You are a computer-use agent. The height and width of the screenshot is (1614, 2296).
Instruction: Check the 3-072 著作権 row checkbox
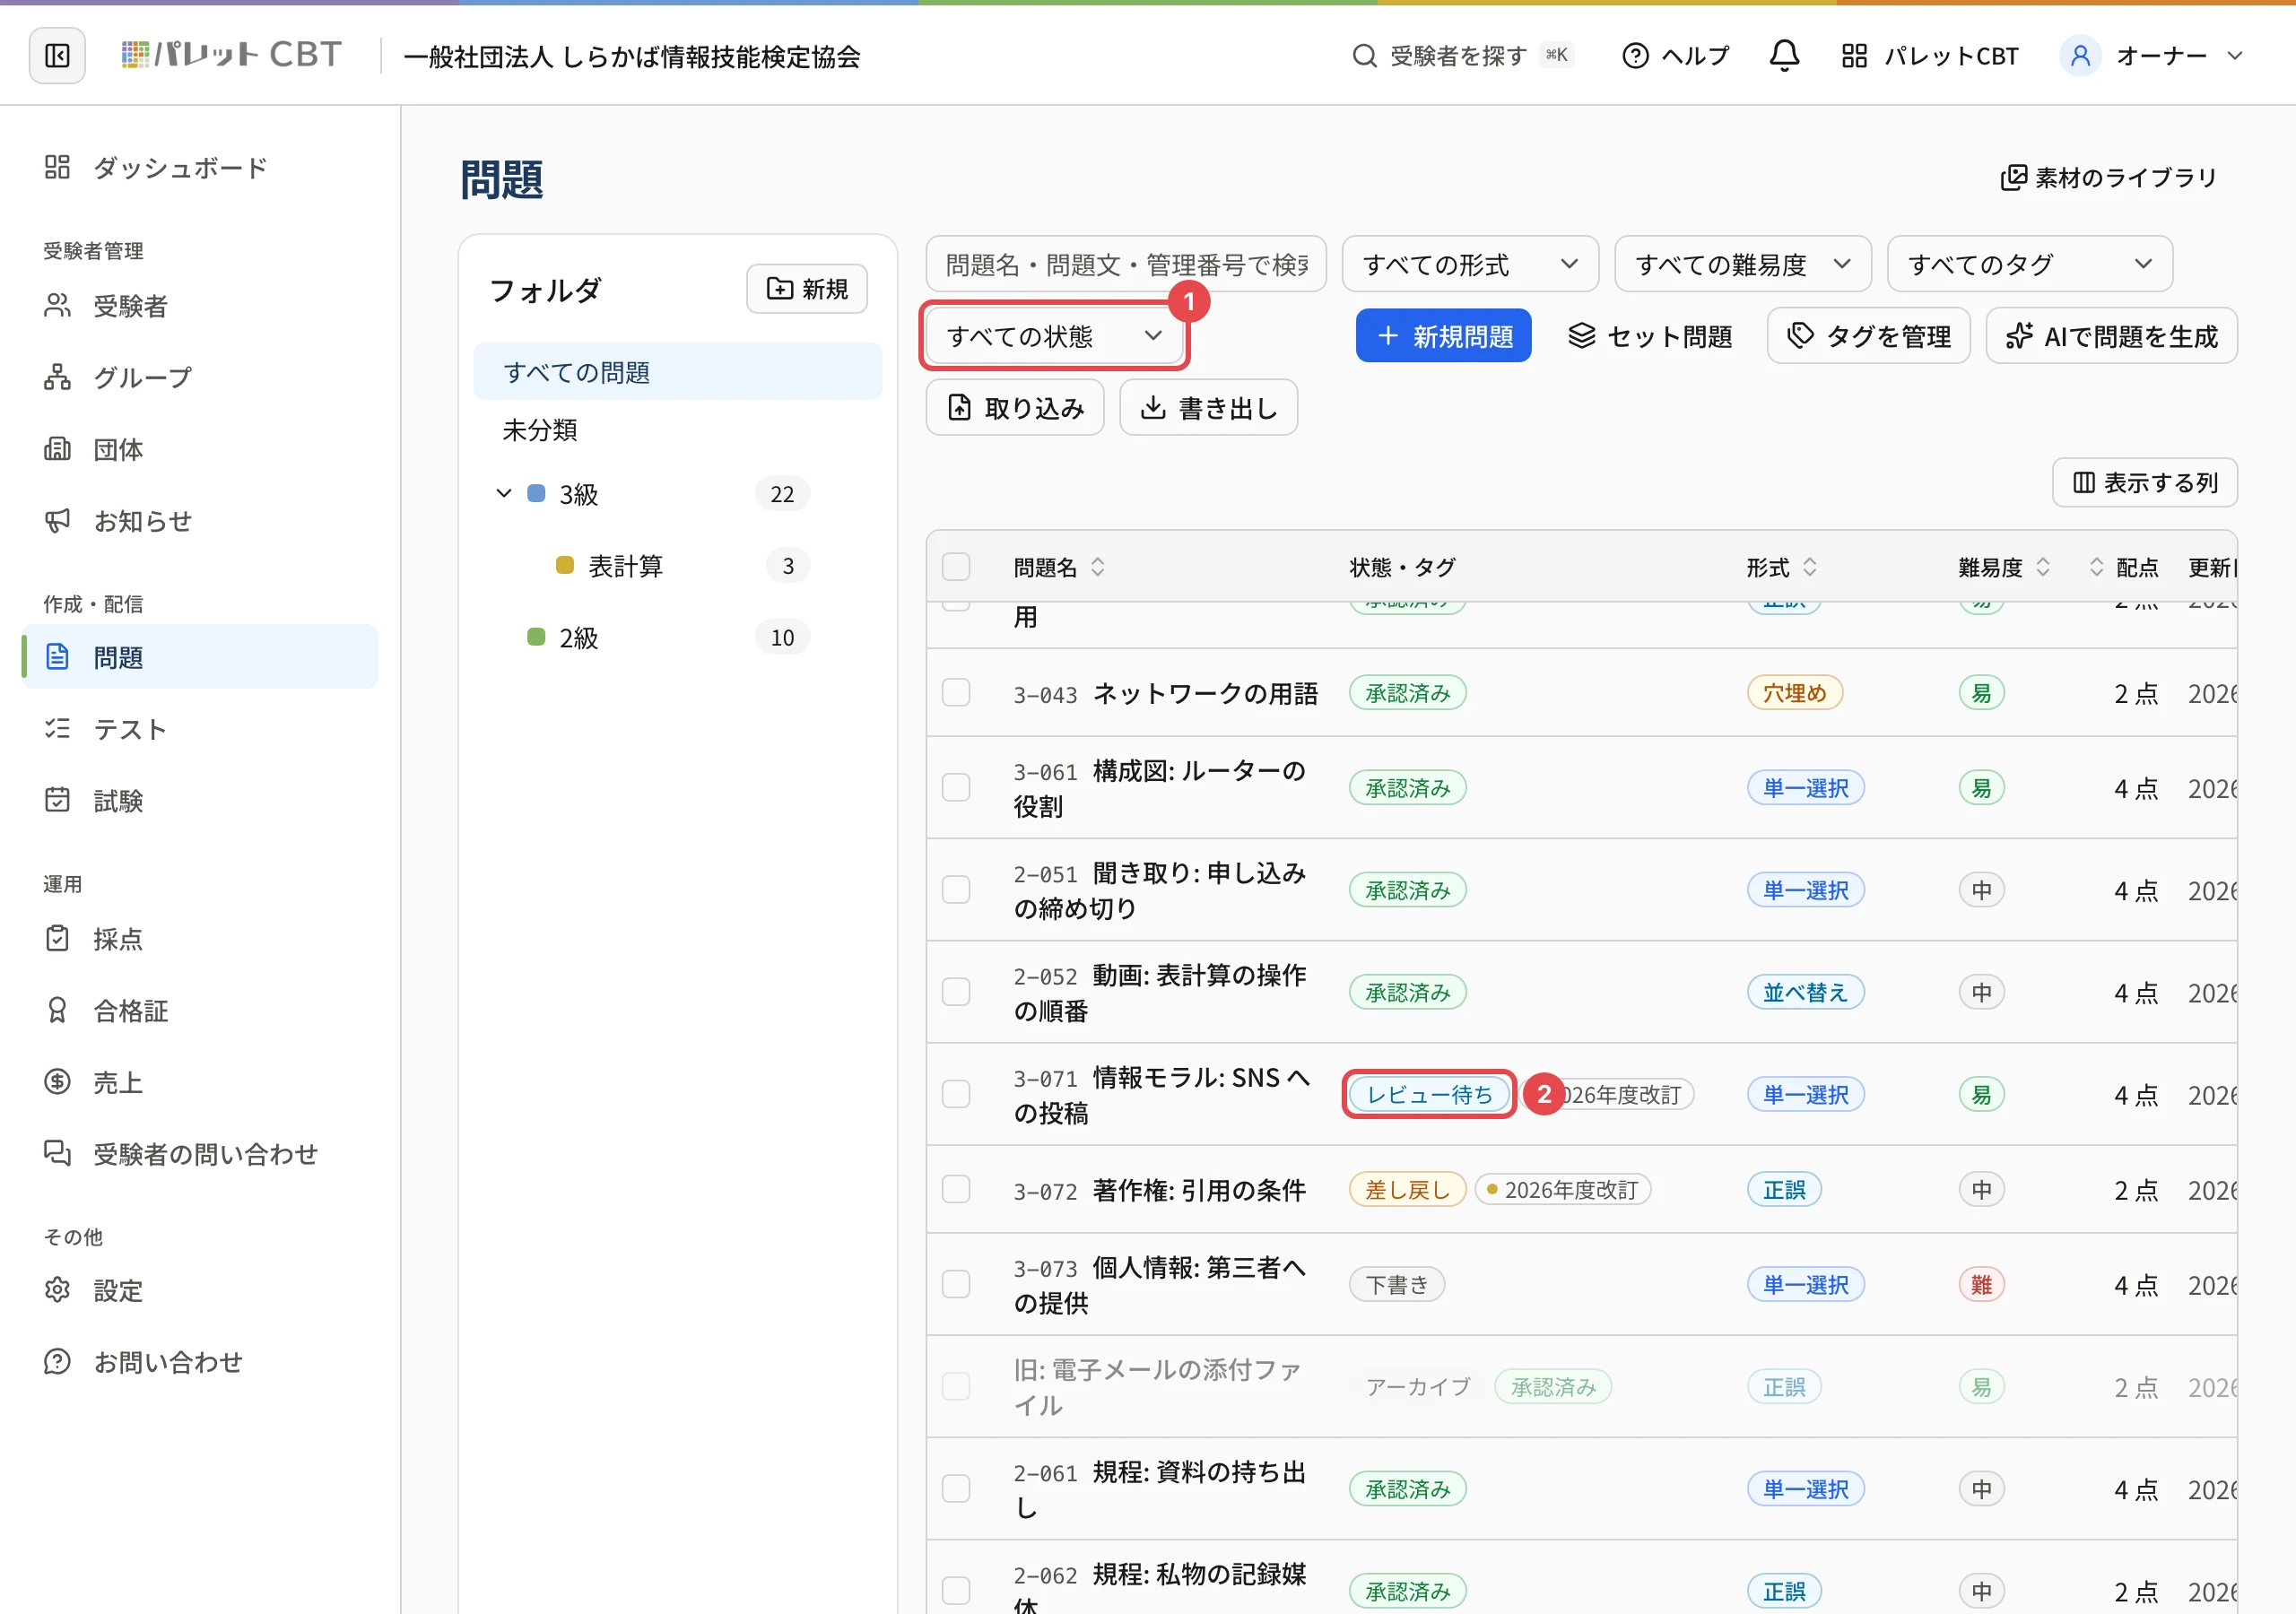click(x=956, y=1190)
